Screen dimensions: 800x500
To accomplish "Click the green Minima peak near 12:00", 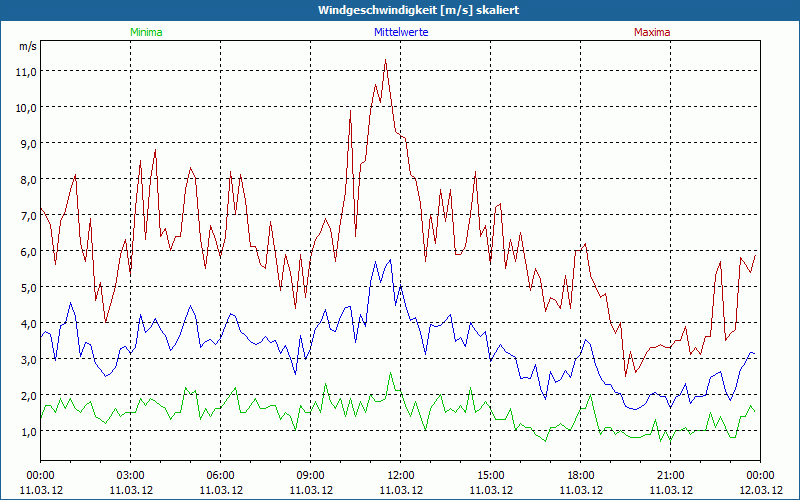I will click(390, 373).
